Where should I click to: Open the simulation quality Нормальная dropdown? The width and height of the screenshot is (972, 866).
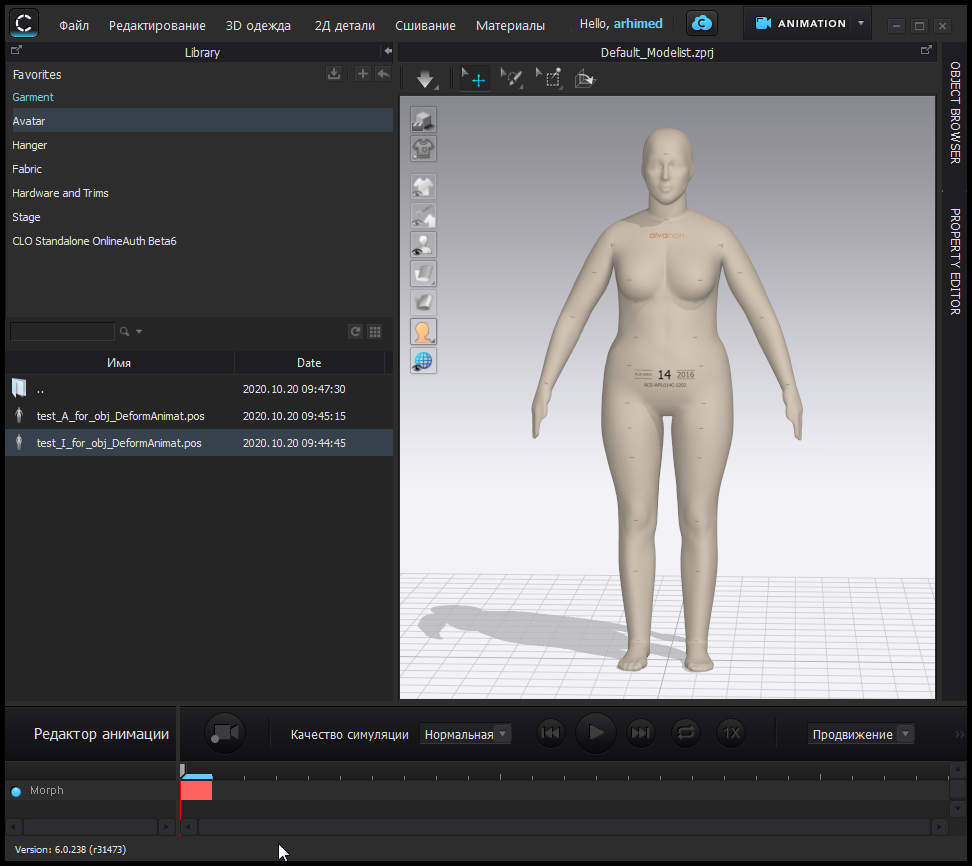tap(465, 734)
